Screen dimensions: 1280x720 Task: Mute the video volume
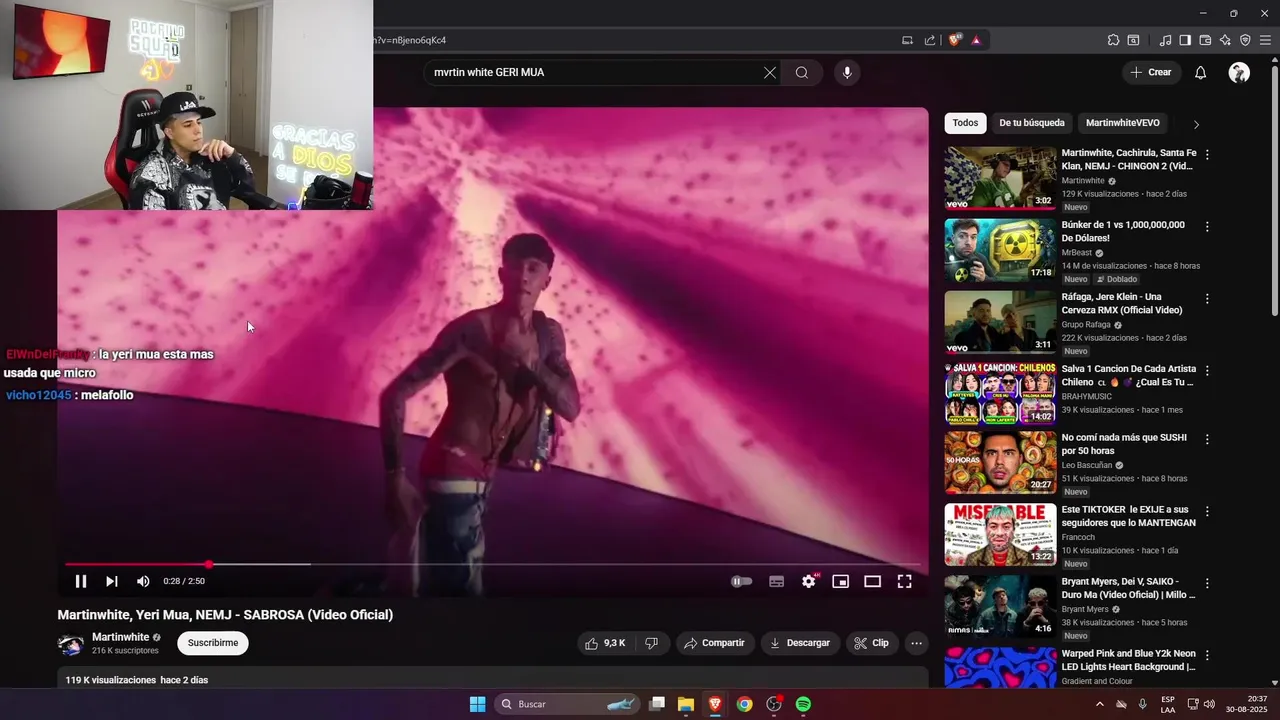point(143,581)
